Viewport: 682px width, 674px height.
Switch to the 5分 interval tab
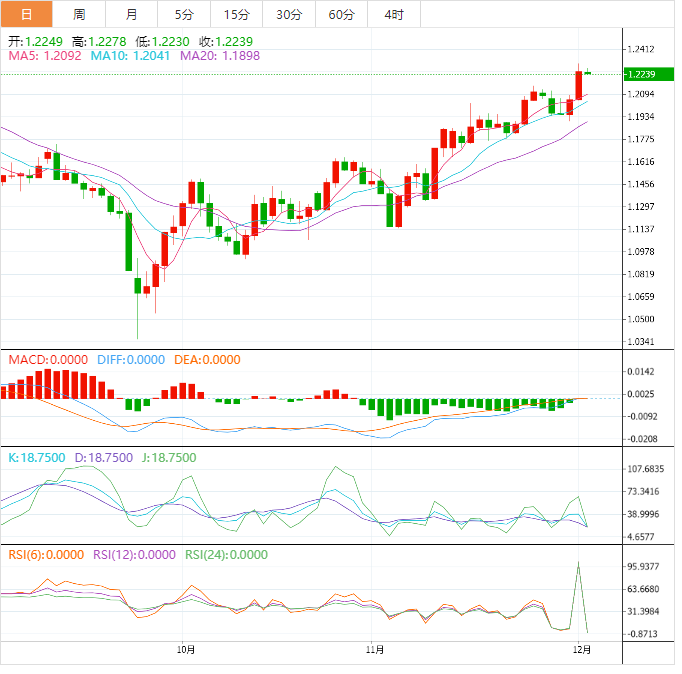coord(184,14)
